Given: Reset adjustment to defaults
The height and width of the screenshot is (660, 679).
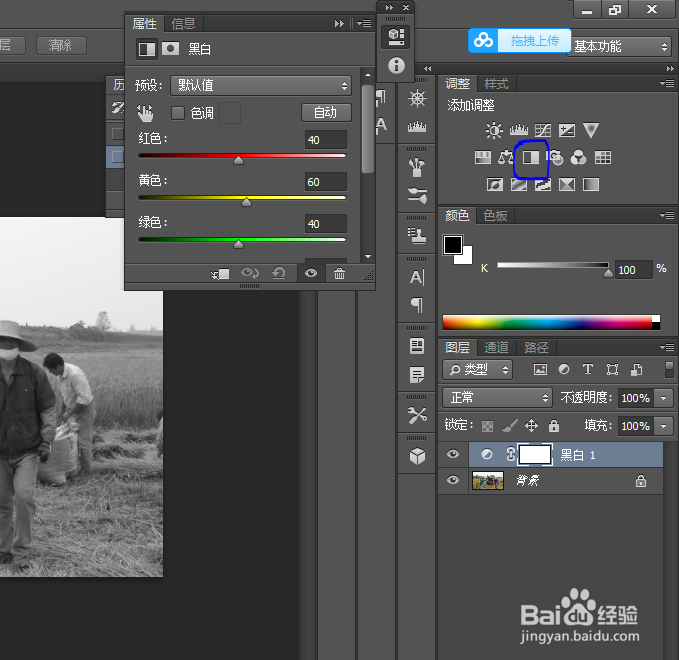Looking at the screenshot, I should tap(279, 273).
